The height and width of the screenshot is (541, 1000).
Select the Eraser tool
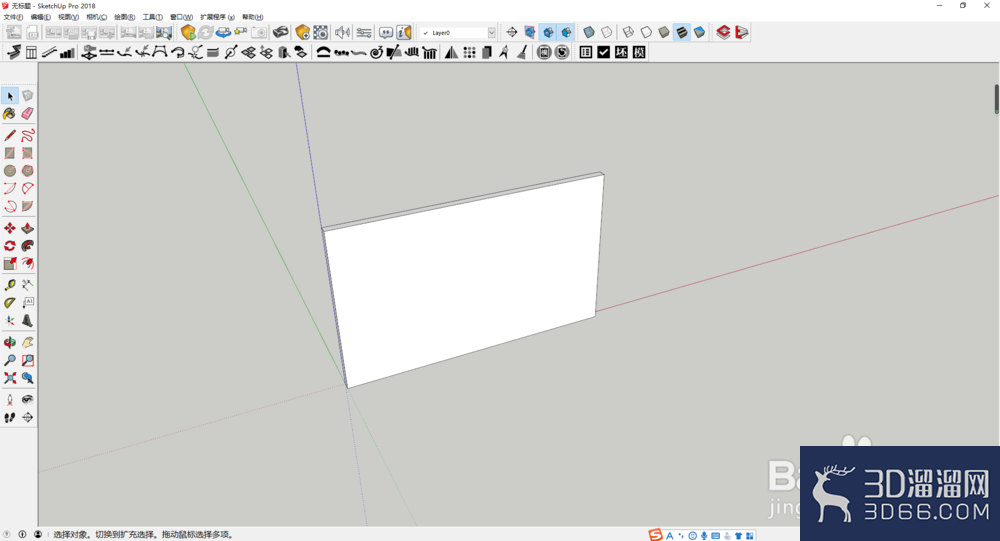[x=27, y=114]
